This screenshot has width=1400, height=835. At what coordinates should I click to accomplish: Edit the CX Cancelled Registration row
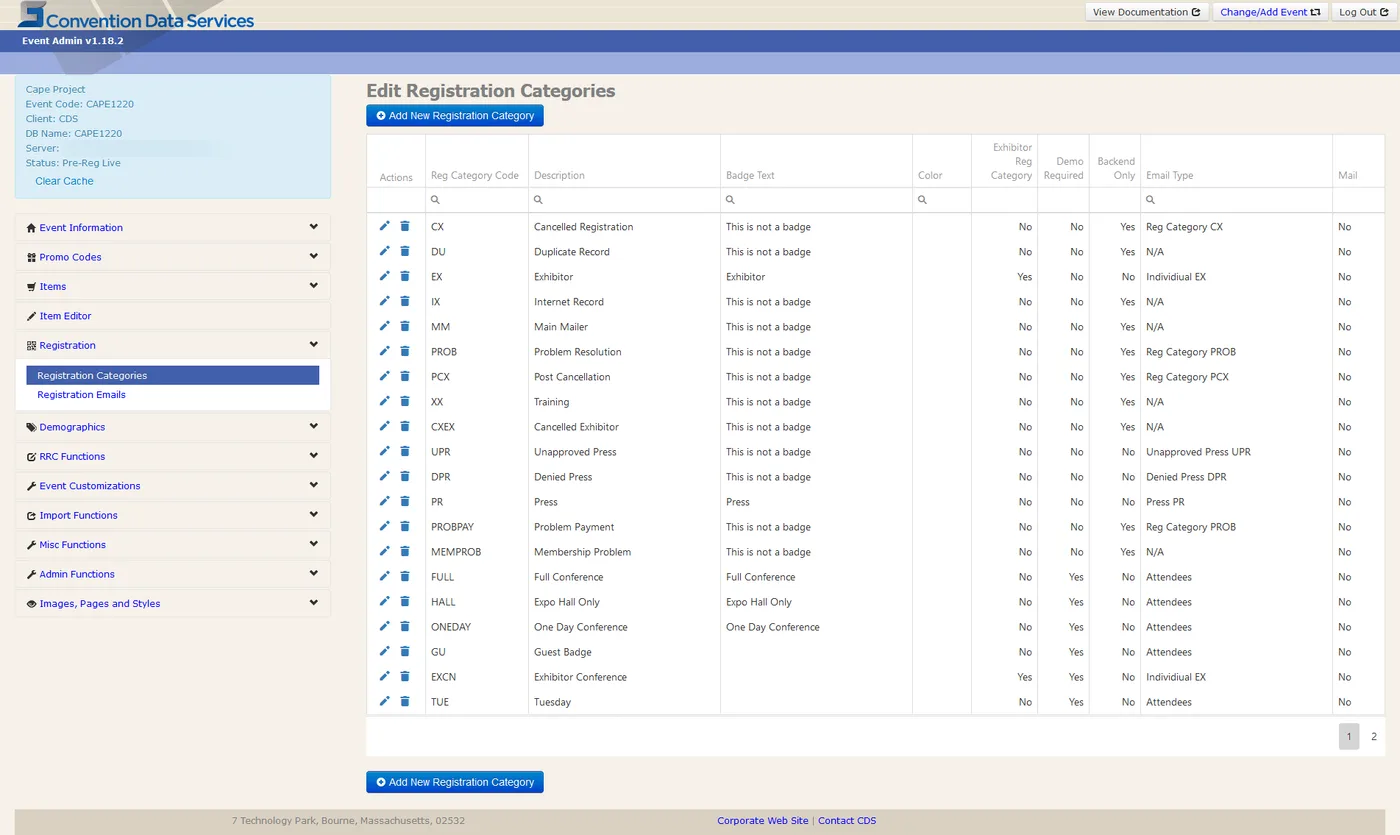pyautogui.click(x=385, y=226)
